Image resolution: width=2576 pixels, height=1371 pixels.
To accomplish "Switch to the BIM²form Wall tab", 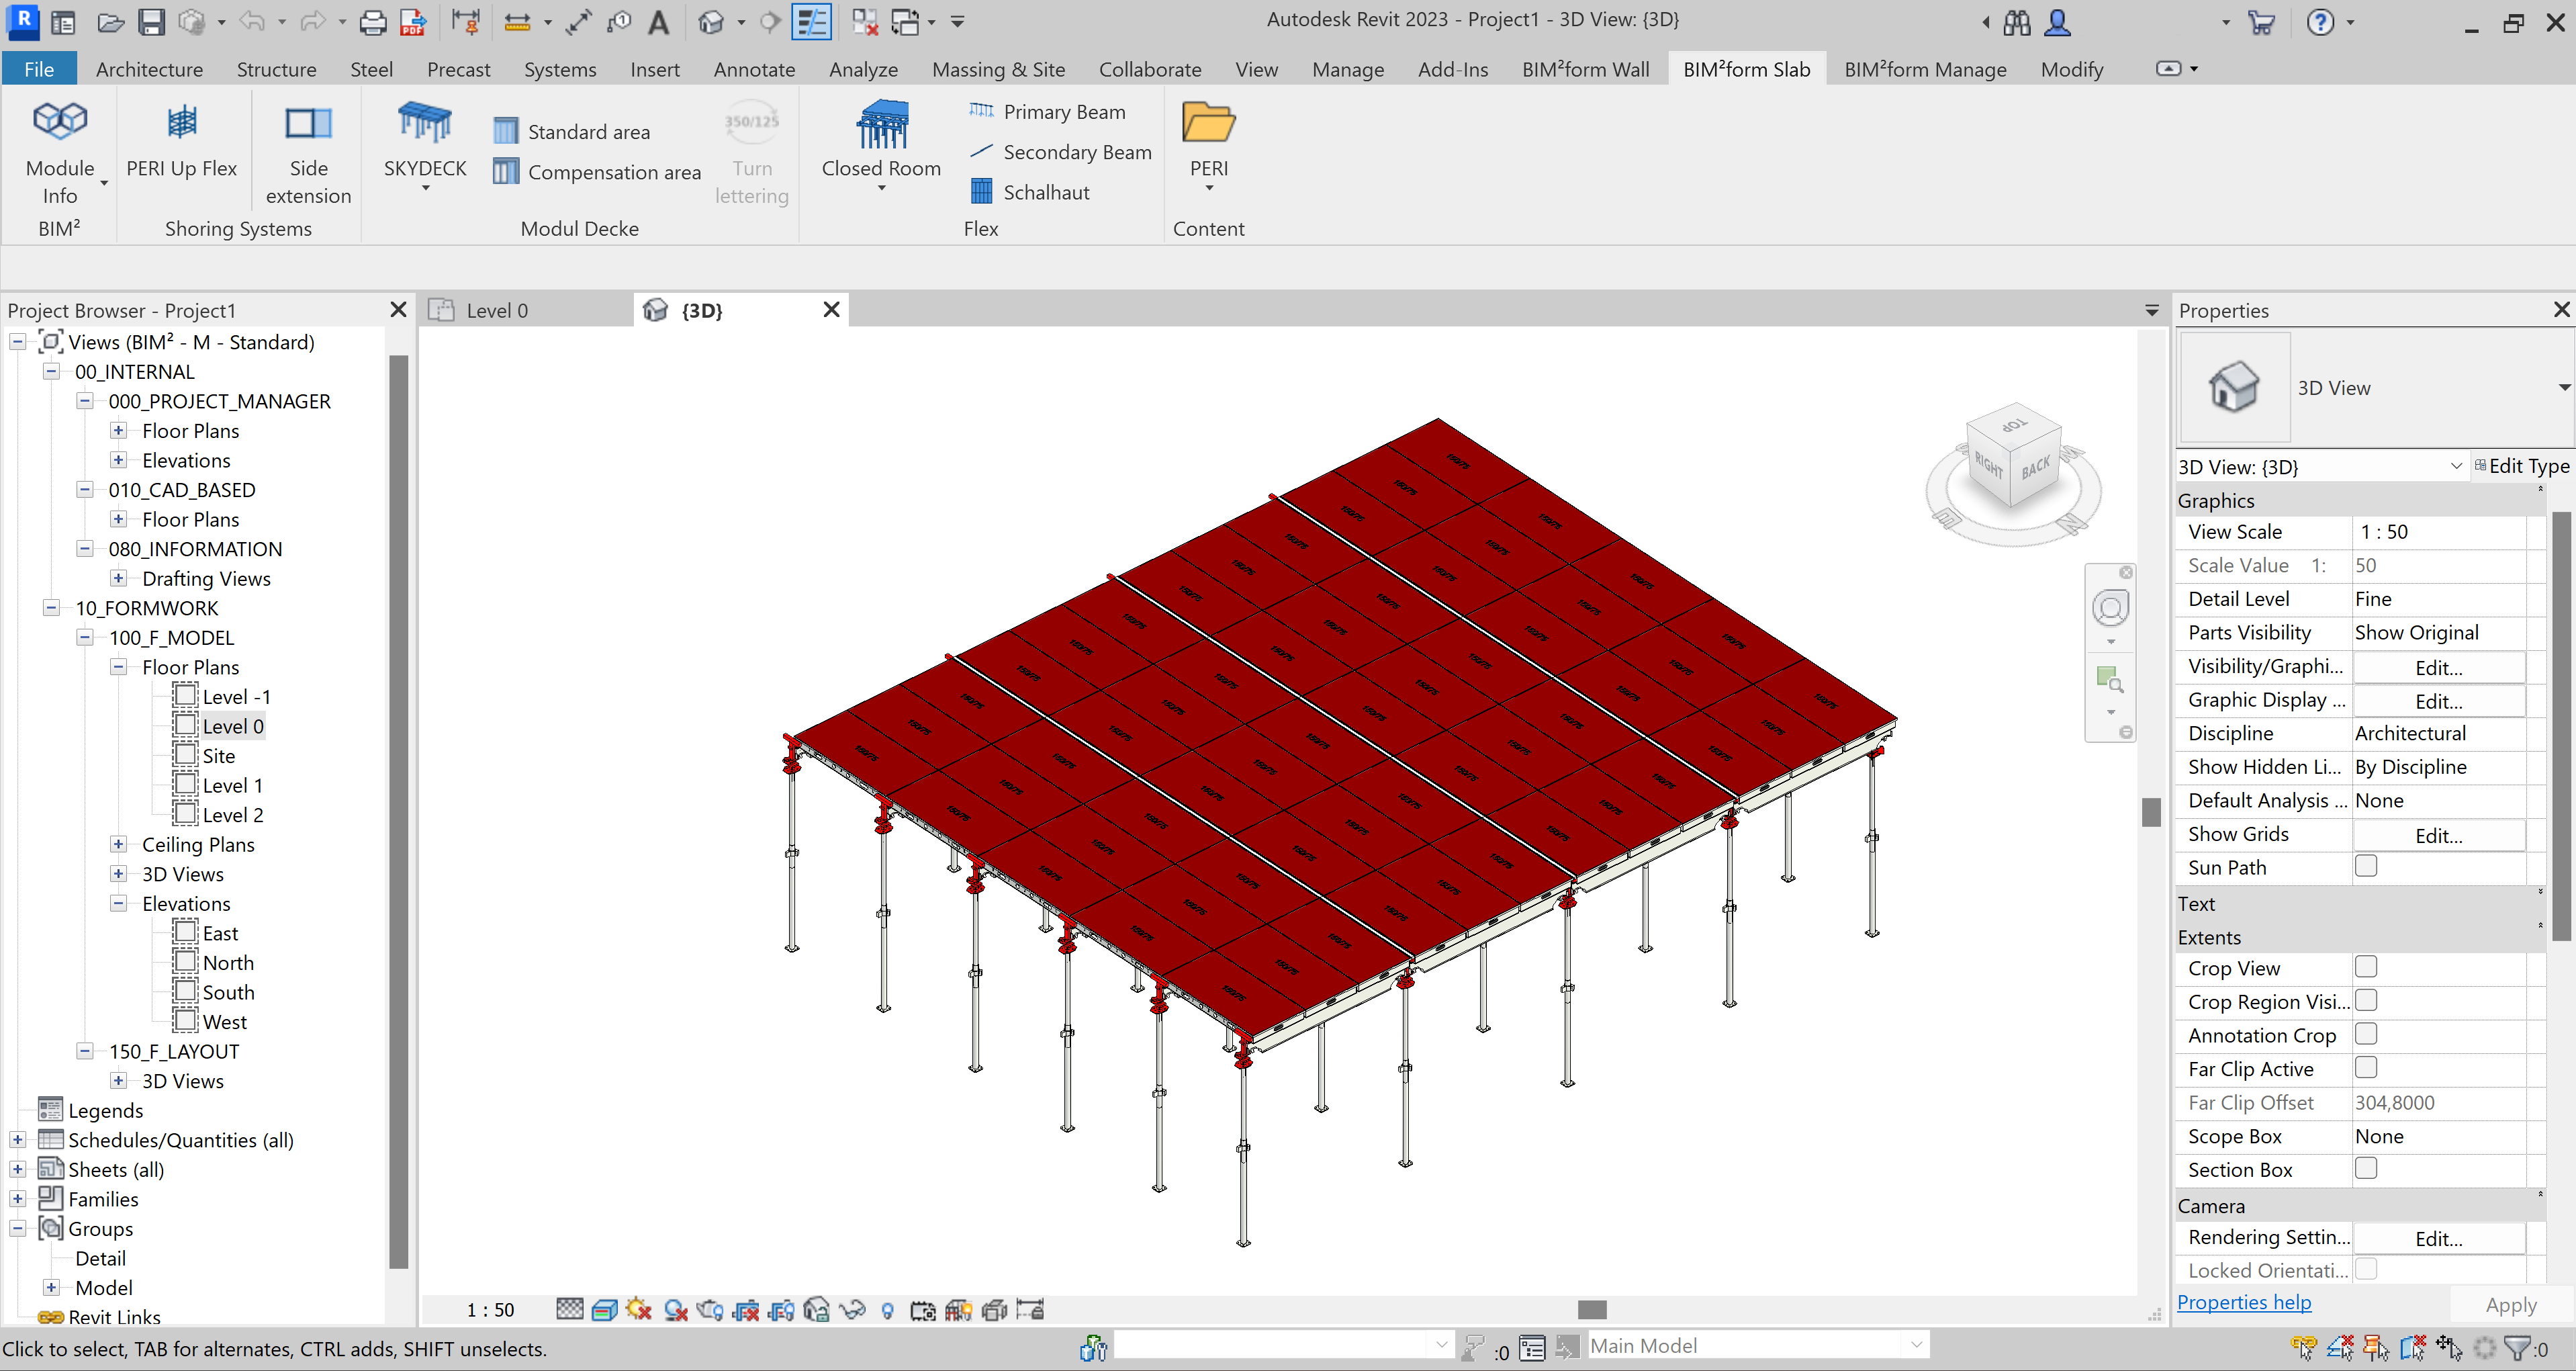I will tap(1585, 69).
